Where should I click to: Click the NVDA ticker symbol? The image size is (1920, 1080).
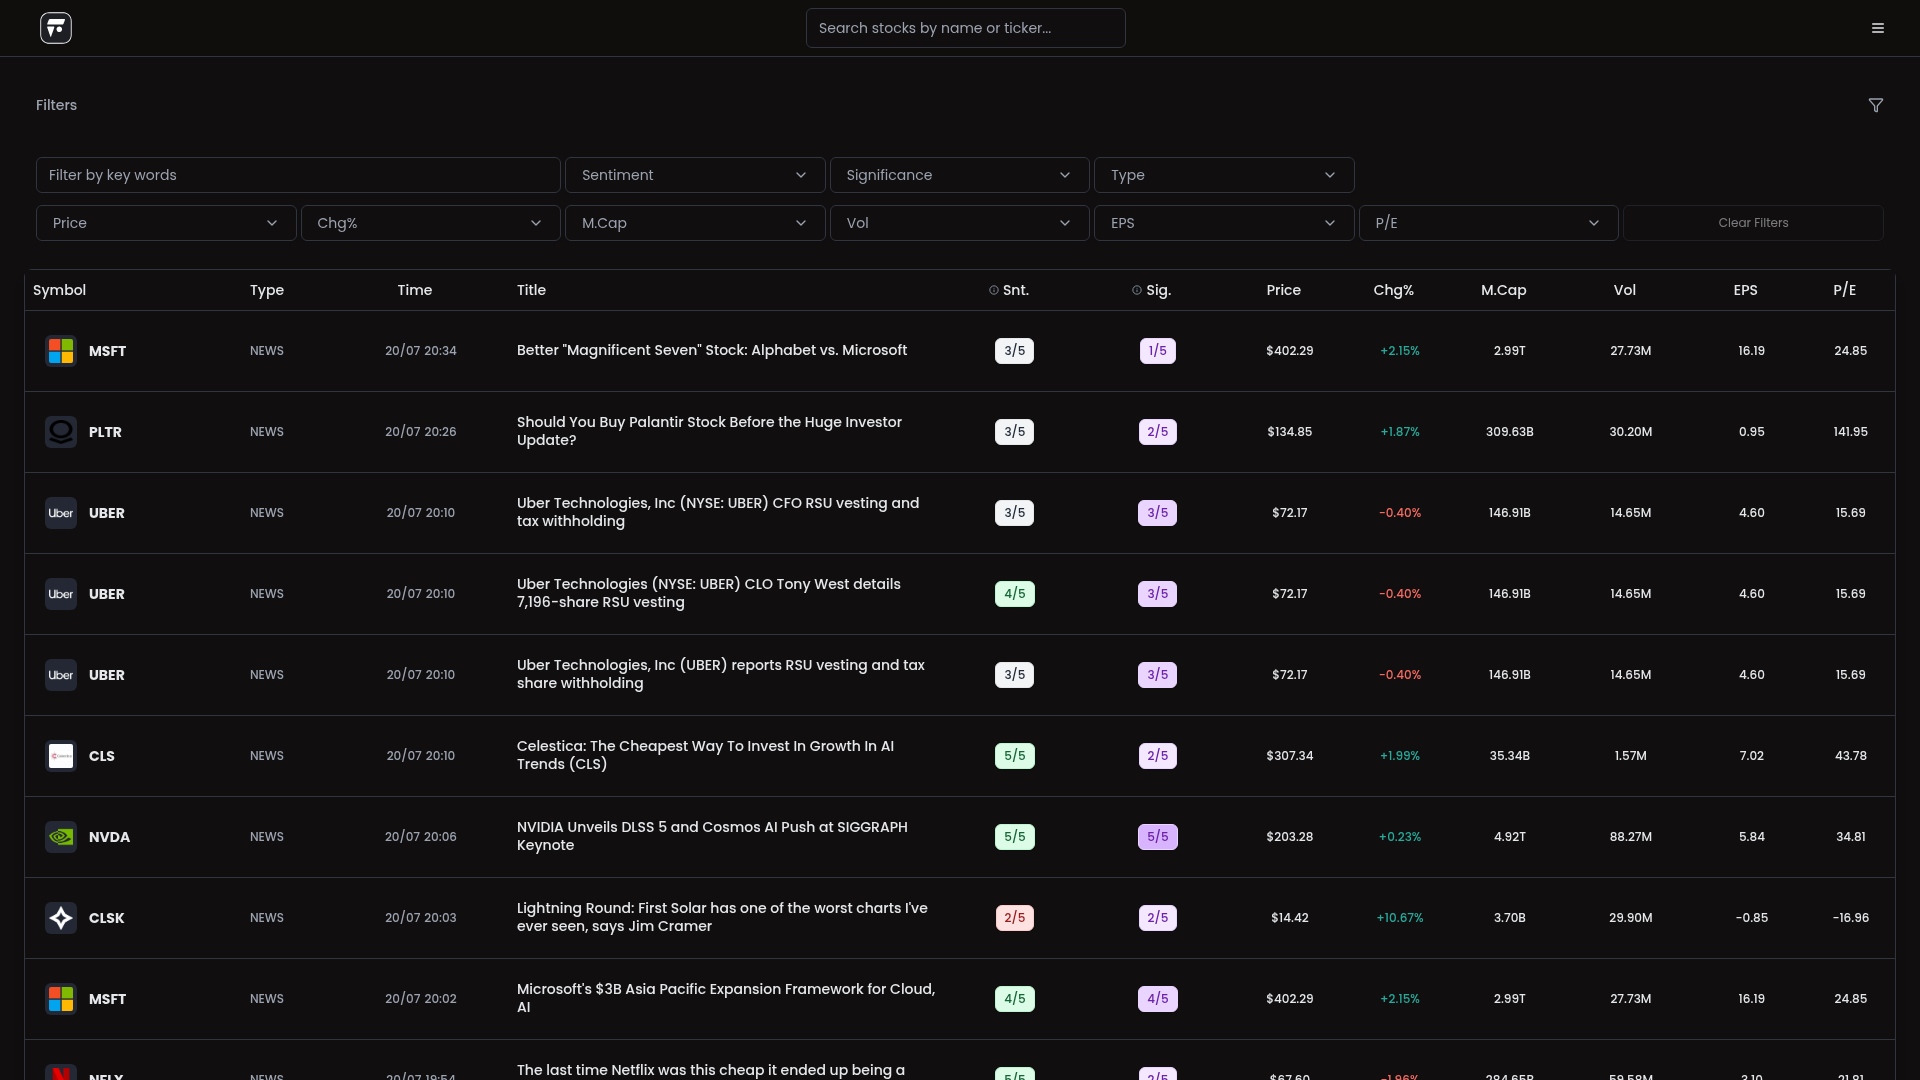coord(109,837)
